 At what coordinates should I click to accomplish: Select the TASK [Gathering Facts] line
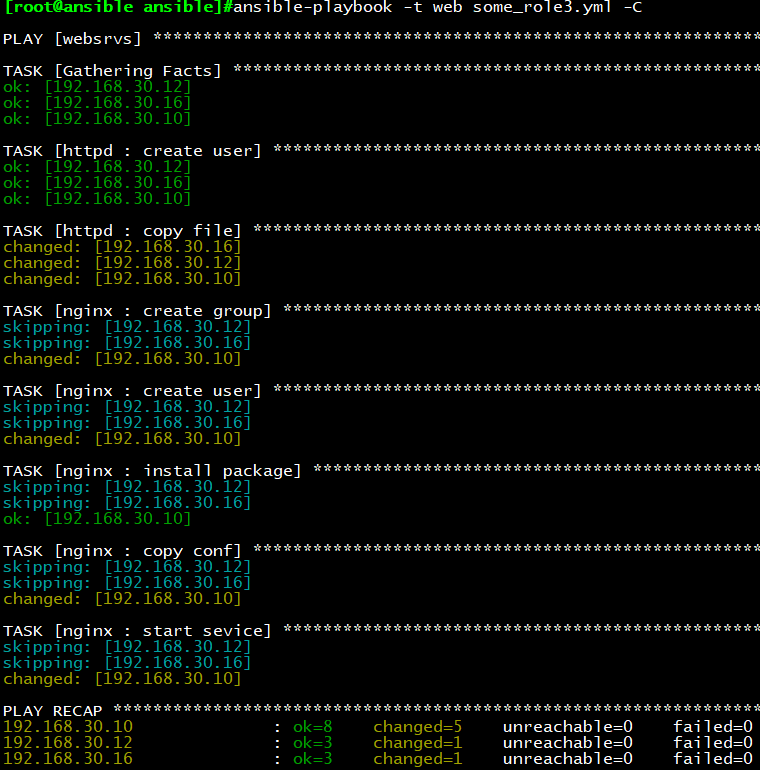click(381, 71)
